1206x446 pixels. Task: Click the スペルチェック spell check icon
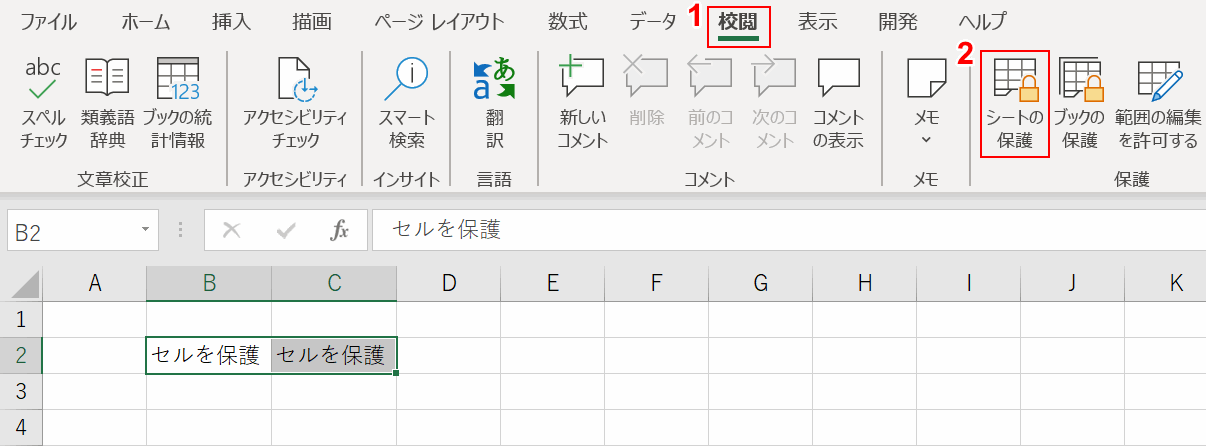point(44,103)
